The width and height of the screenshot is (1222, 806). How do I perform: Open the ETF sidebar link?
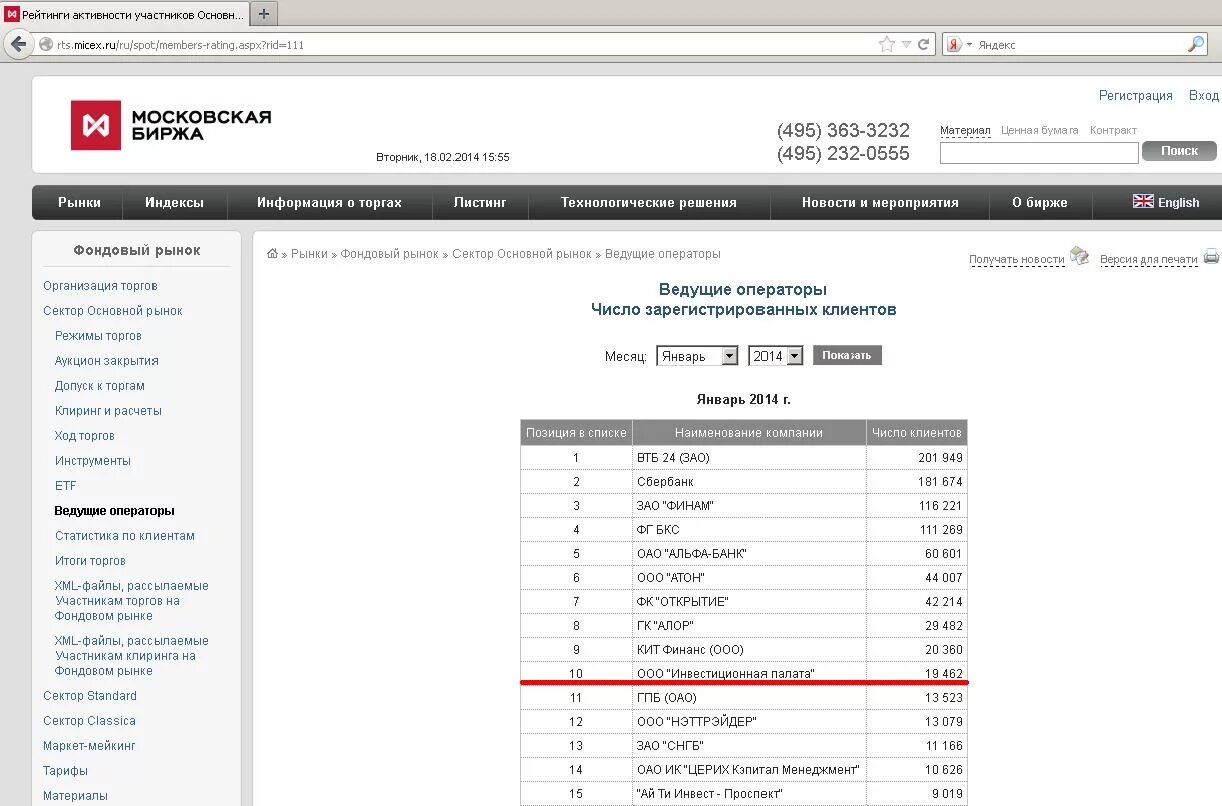[66, 486]
